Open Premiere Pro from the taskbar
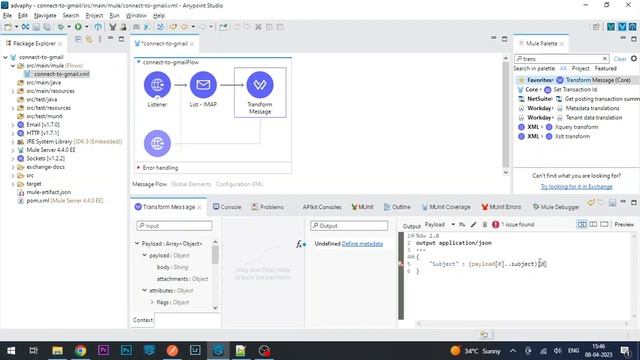This screenshot has height=360, width=640. pos(103,350)
